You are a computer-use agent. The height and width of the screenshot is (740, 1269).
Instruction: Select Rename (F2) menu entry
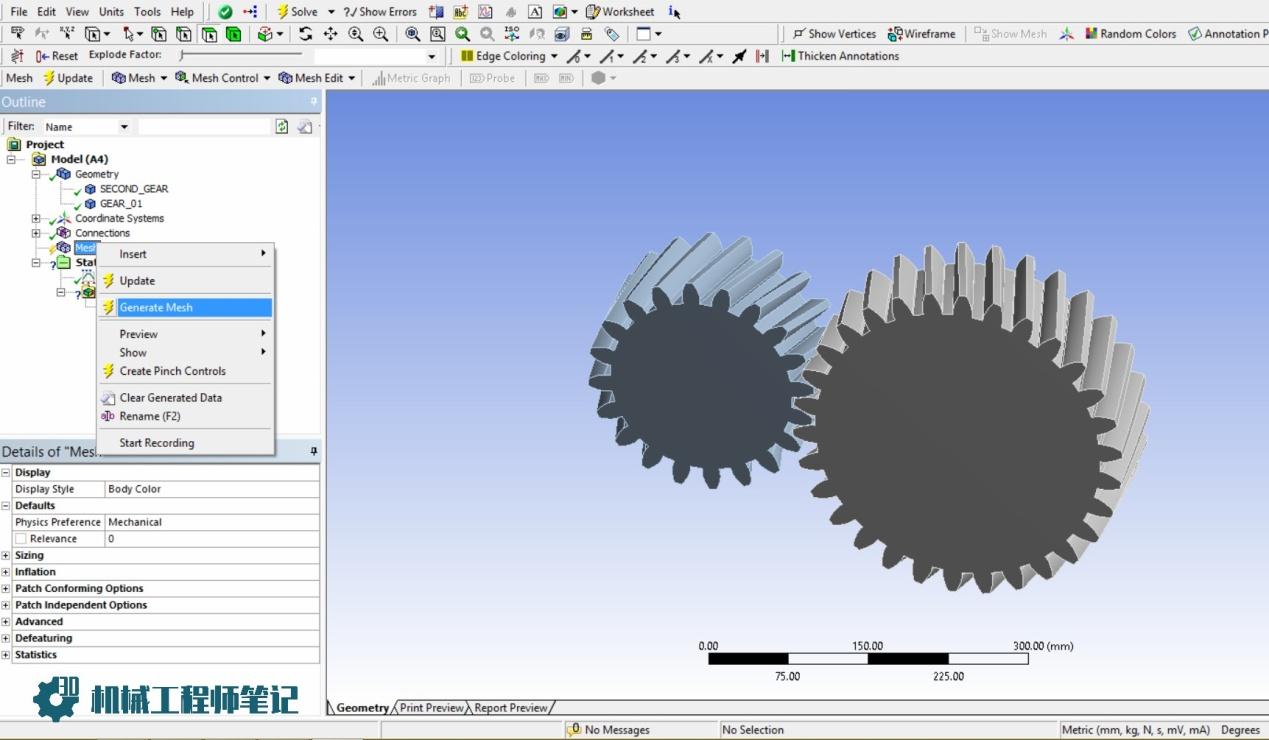tap(185, 416)
